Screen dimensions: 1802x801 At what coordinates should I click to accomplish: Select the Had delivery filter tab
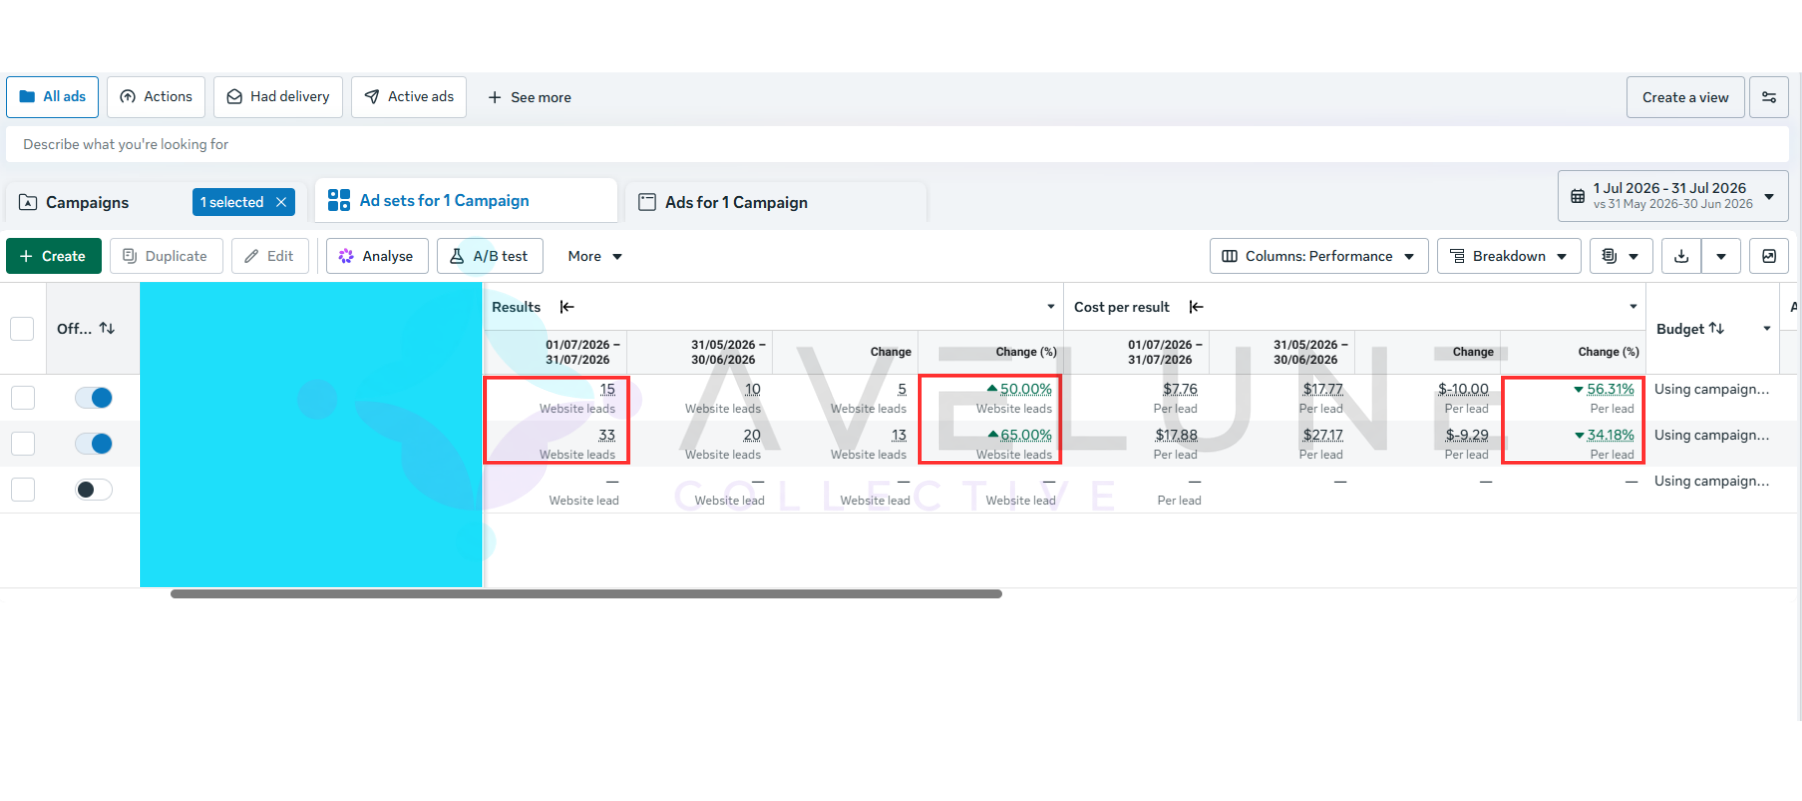pos(278,97)
